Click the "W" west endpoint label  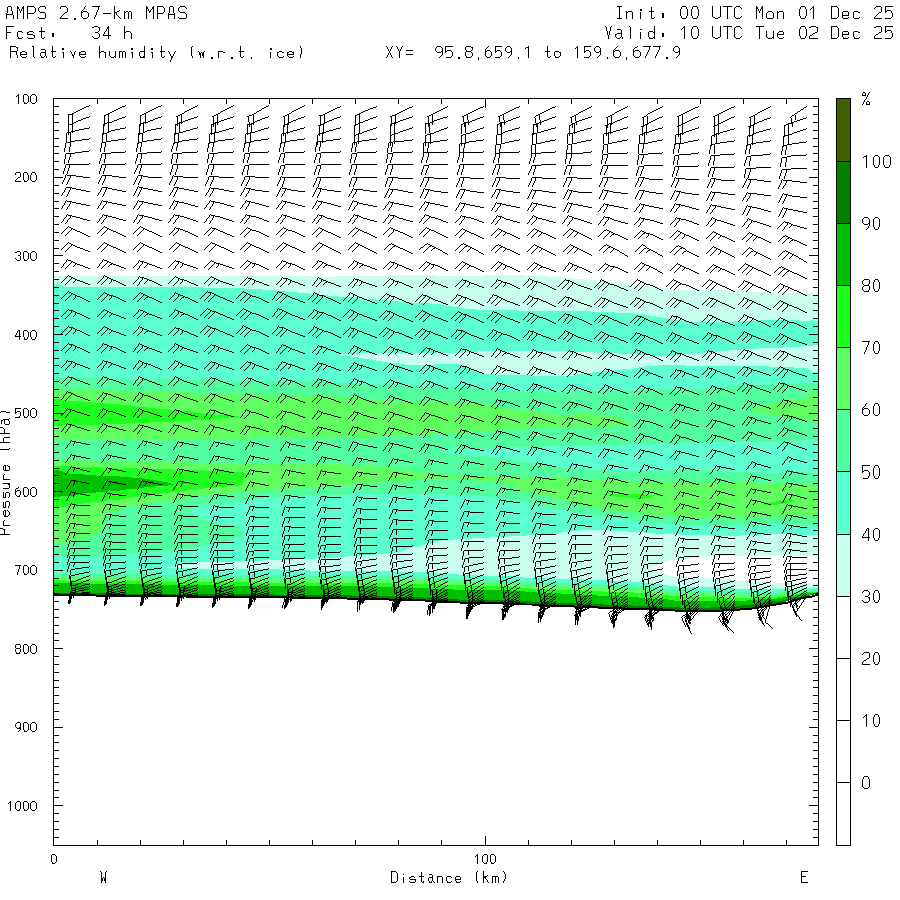103,878
